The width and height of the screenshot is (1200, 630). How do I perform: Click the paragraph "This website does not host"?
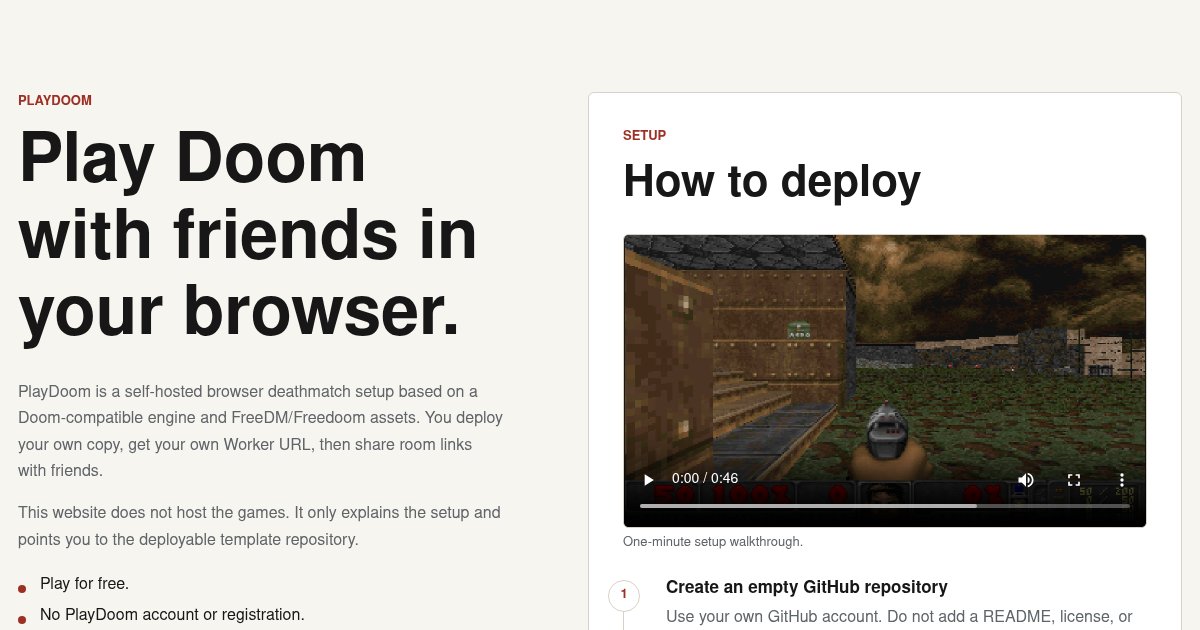click(x=260, y=526)
